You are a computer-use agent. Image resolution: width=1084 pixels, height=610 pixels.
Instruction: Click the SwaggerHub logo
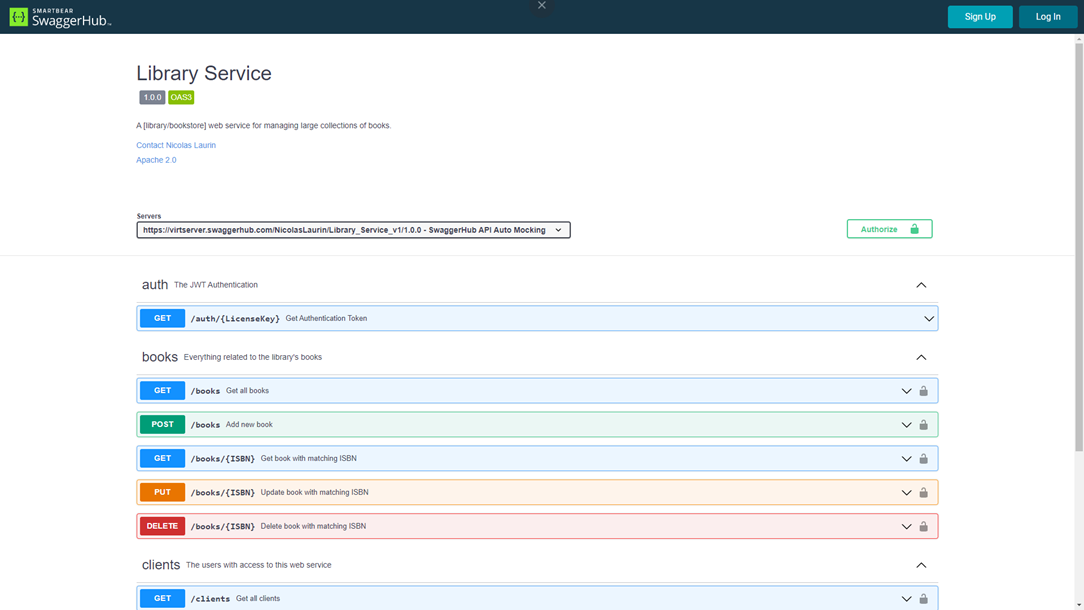click(x=60, y=17)
